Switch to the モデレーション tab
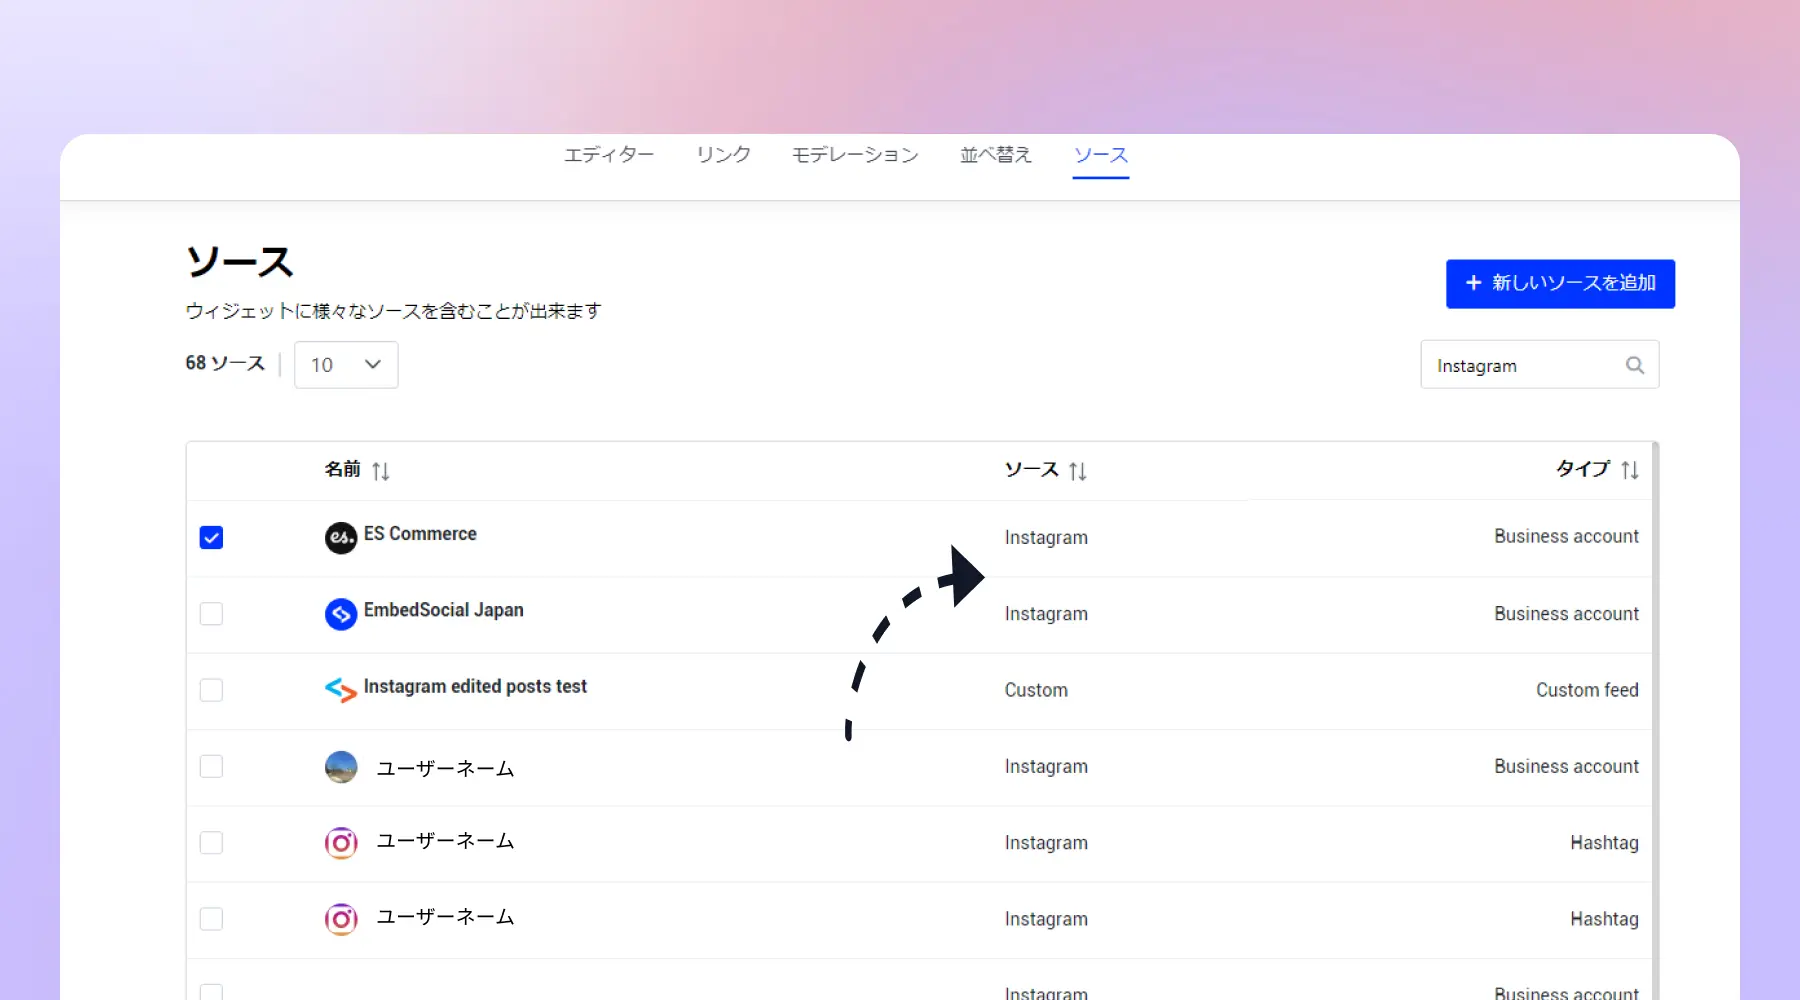This screenshot has width=1800, height=1000. (855, 155)
